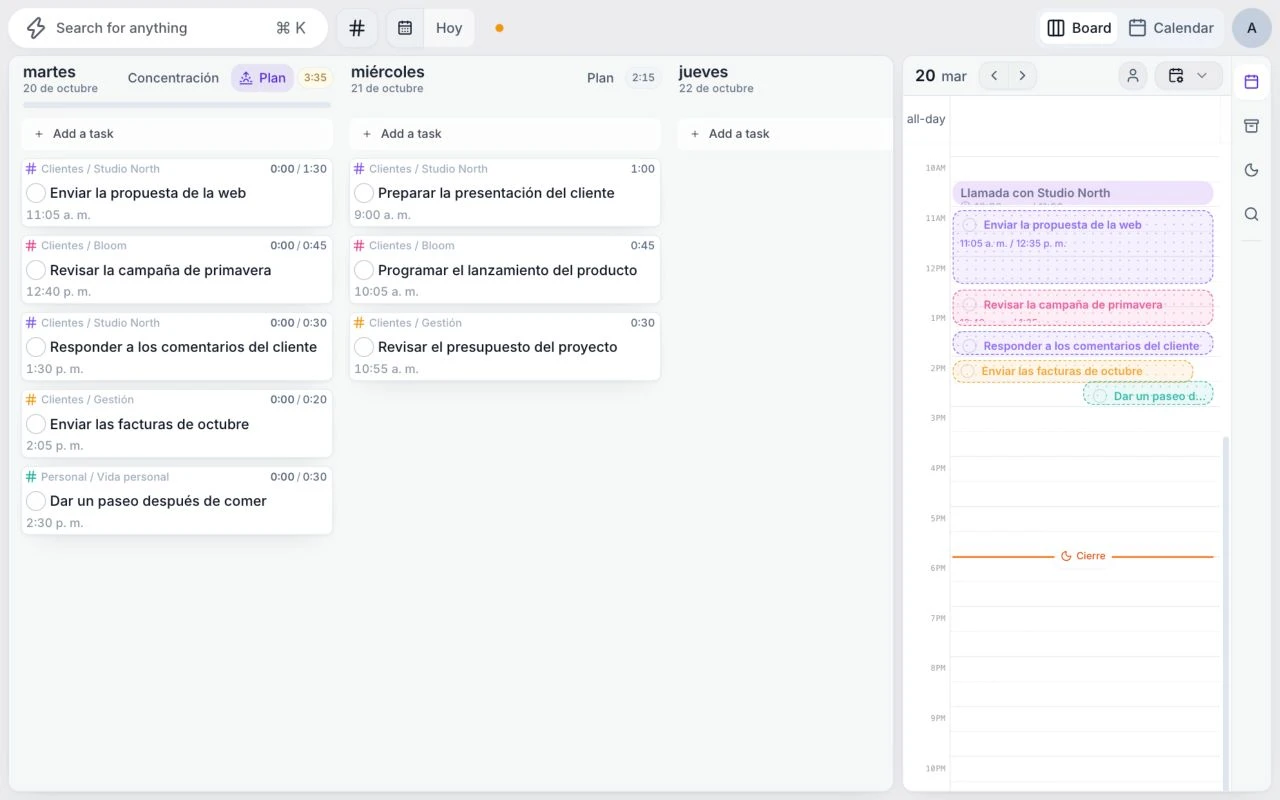Add a task under martes
The image size is (1280, 800).
[177, 134]
